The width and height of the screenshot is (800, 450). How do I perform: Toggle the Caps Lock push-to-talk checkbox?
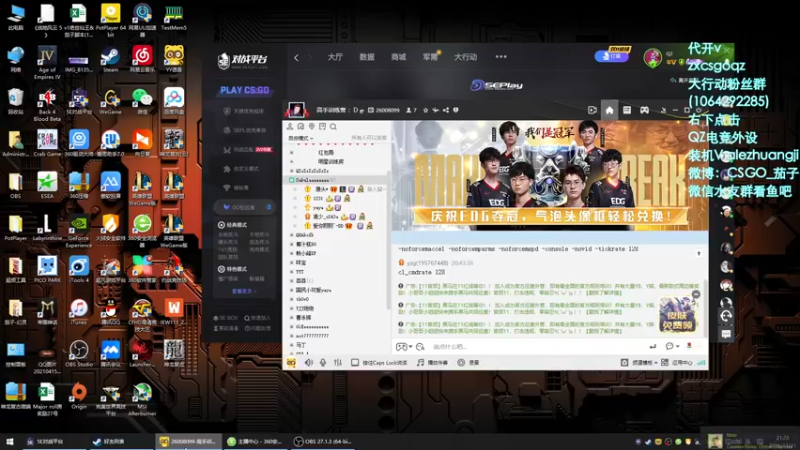pos(355,362)
